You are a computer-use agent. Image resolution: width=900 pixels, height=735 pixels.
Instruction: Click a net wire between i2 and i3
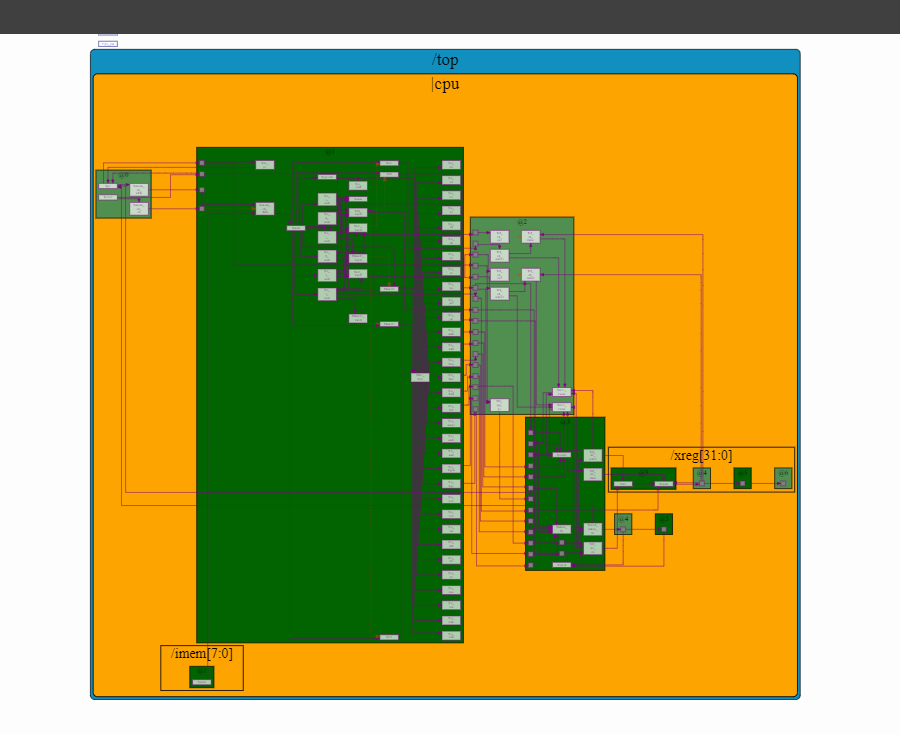500,418
